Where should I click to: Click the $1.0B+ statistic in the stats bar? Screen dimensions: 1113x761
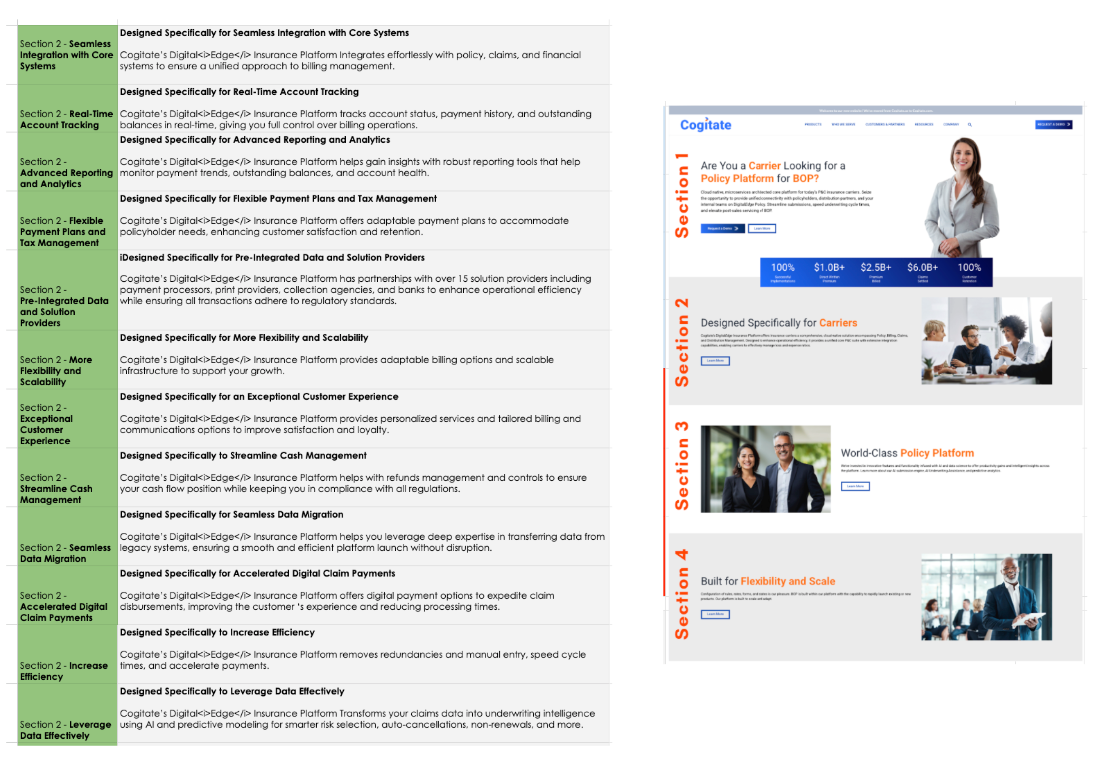[x=829, y=271]
